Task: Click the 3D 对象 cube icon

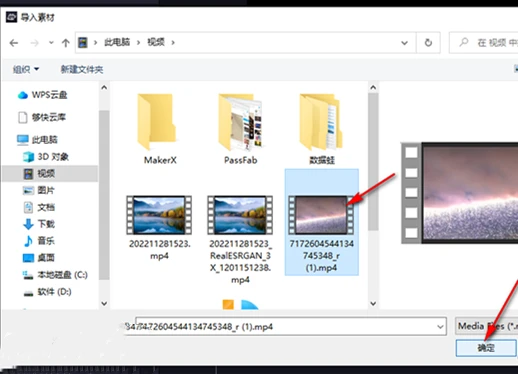Action: pos(28,157)
